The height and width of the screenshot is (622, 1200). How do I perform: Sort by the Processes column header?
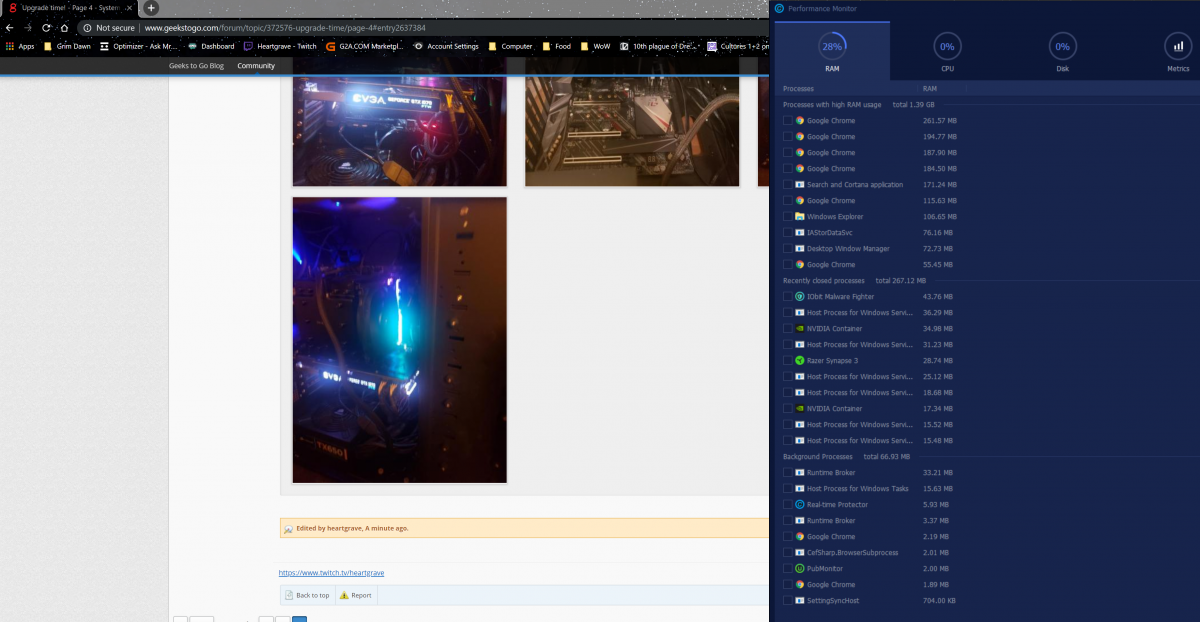798,89
